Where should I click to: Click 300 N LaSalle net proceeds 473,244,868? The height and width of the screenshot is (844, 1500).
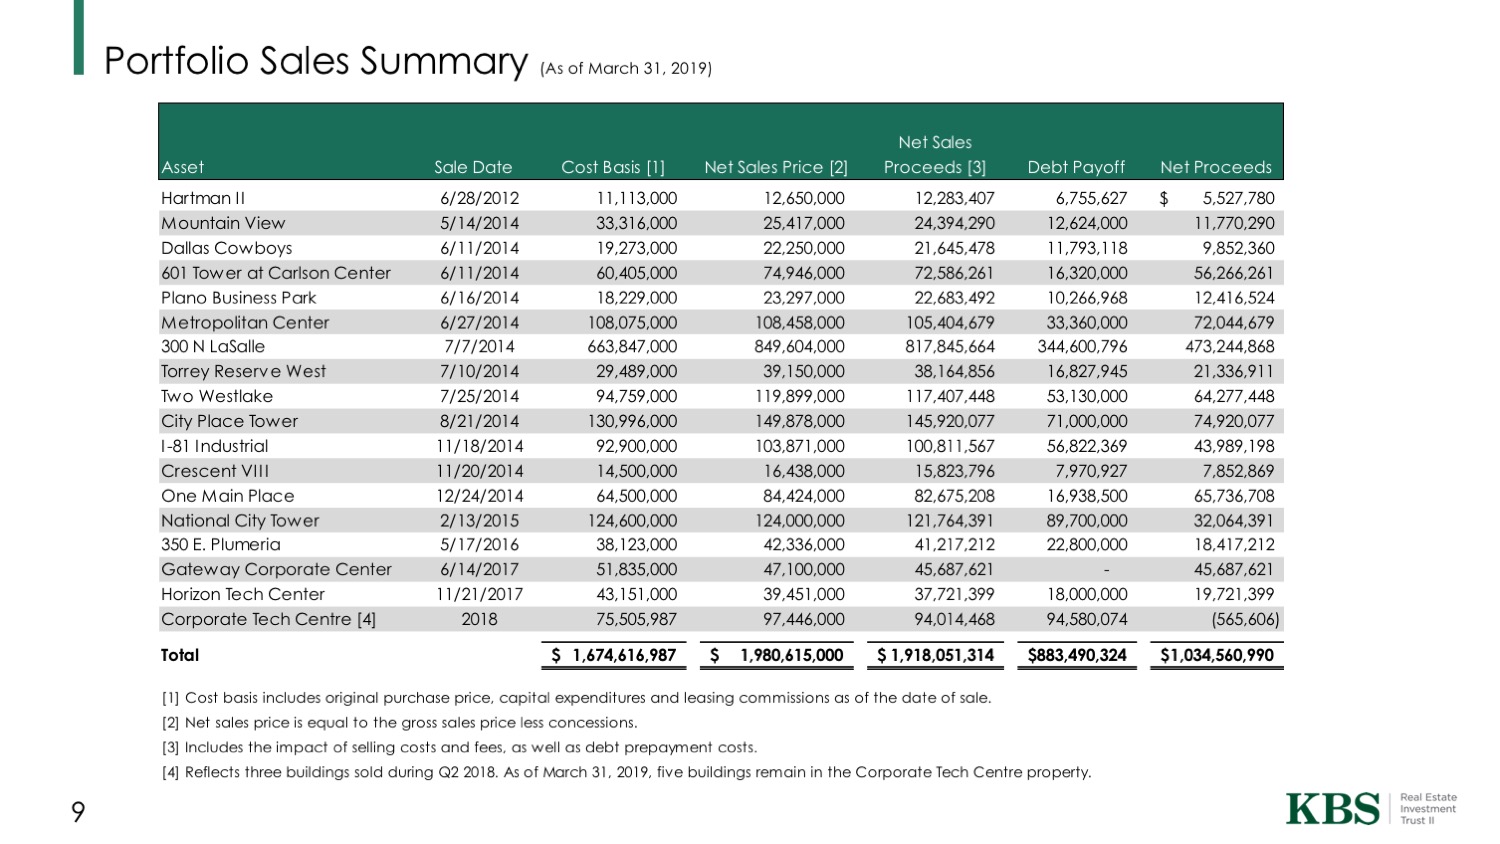point(1230,346)
